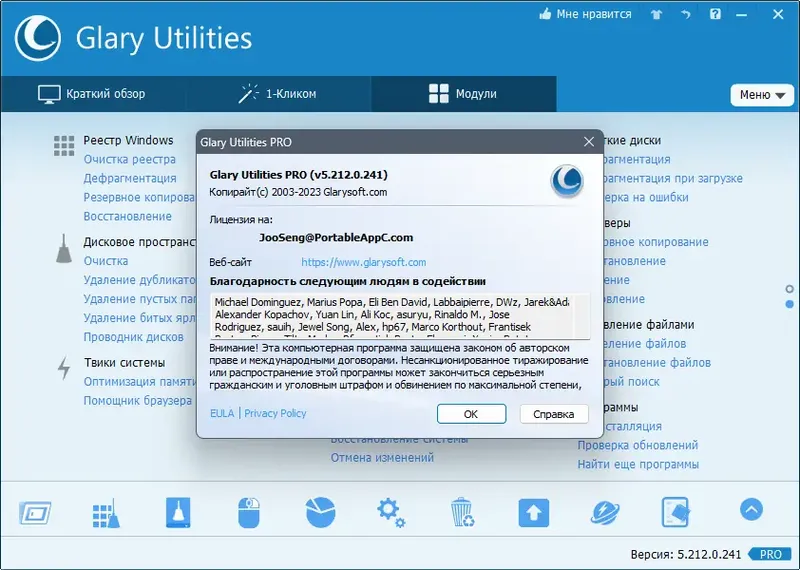This screenshot has width=800, height=570.
Task: Click the Версия: 5.212.0.241 status text
Action: (x=685, y=554)
